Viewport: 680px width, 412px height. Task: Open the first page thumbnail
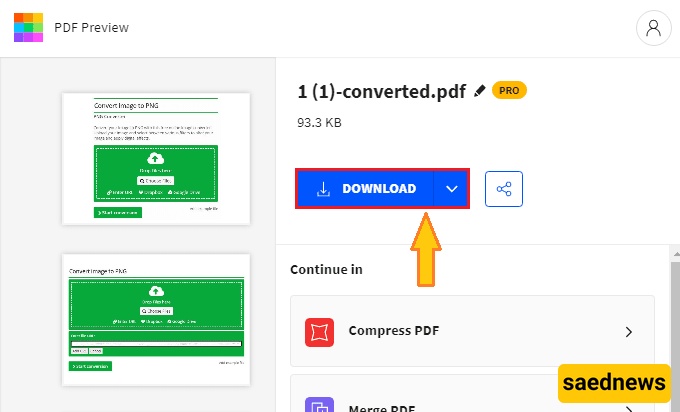tap(157, 158)
